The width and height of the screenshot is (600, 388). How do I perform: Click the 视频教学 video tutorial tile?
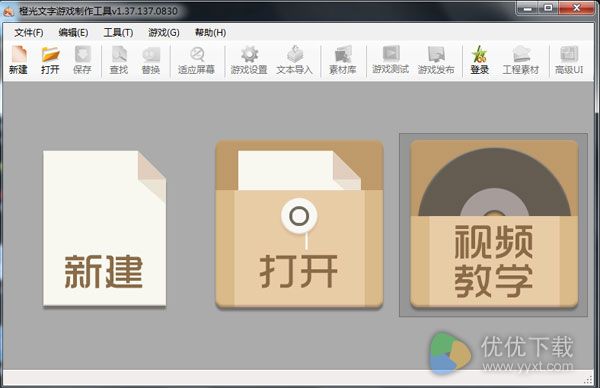pos(494,225)
